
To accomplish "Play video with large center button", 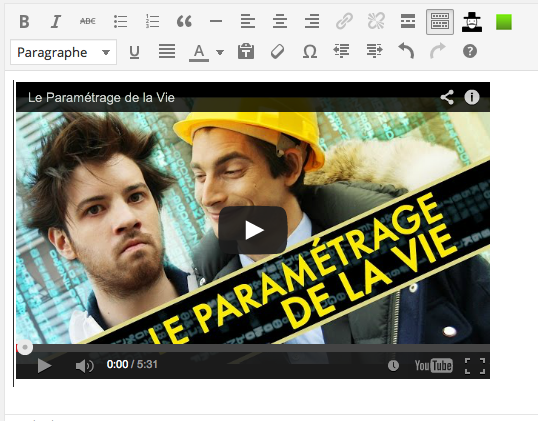I will (x=253, y=230).
